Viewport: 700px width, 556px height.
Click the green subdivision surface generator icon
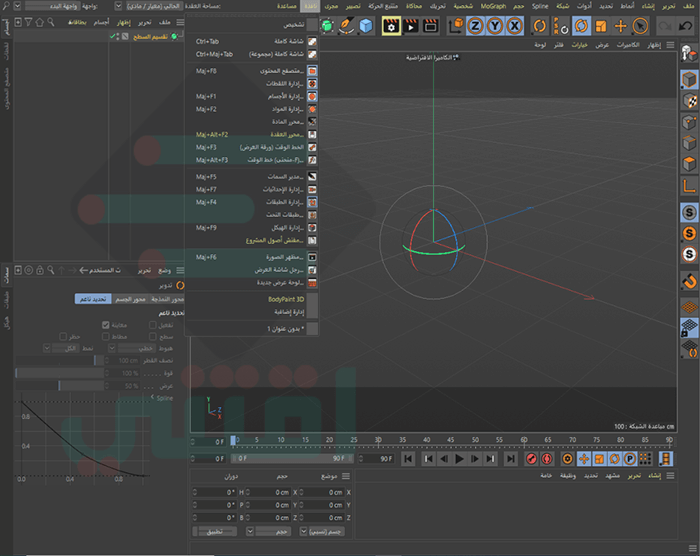click(327, 26)
